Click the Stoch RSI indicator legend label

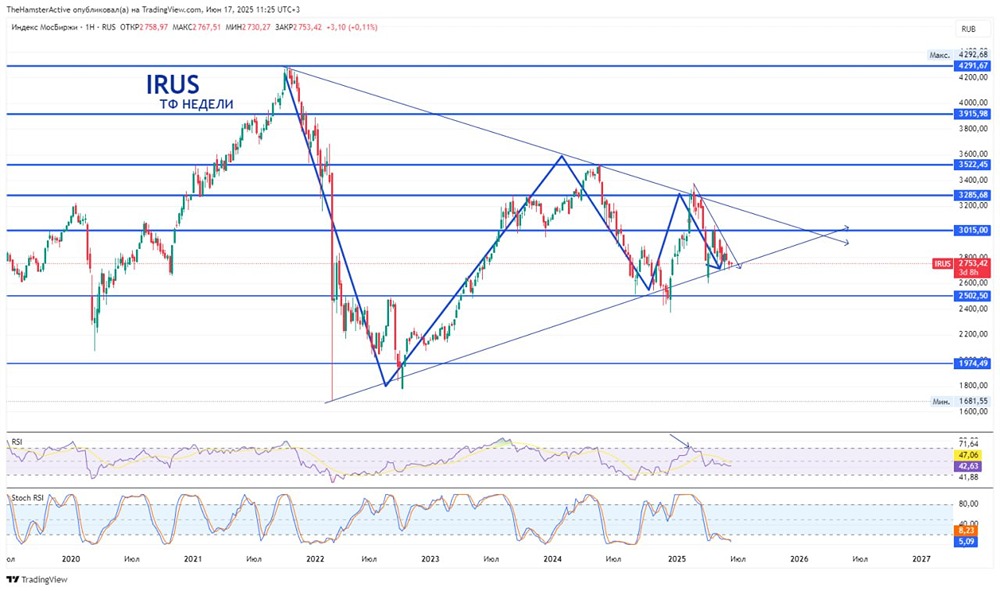pos(27,497)
